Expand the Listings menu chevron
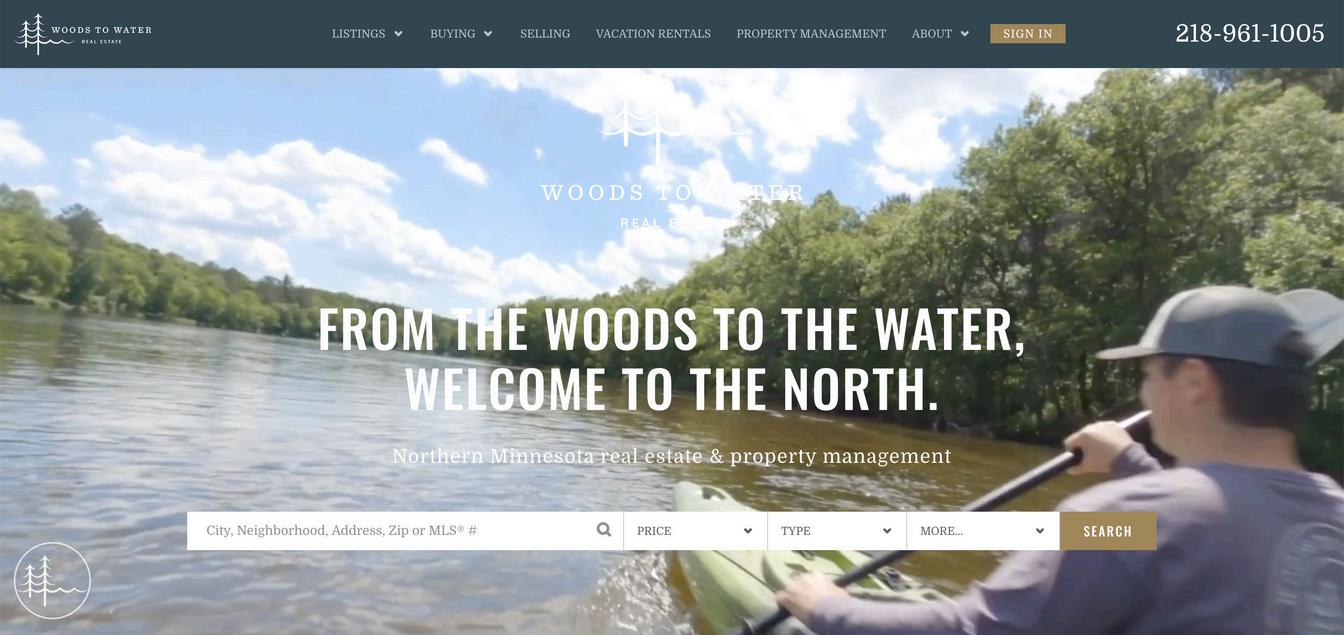 [x=398, y=34]
